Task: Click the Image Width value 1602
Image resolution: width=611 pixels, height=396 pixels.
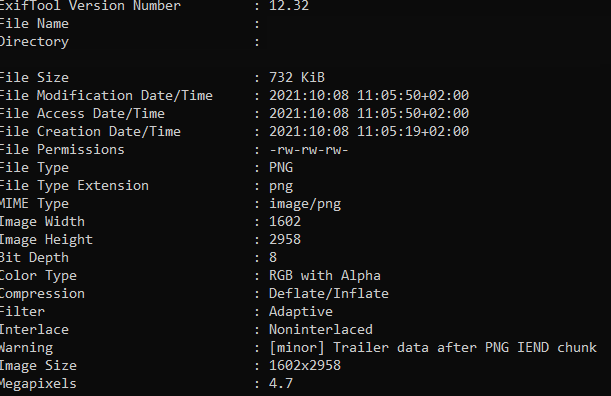Action: (285, 221)
